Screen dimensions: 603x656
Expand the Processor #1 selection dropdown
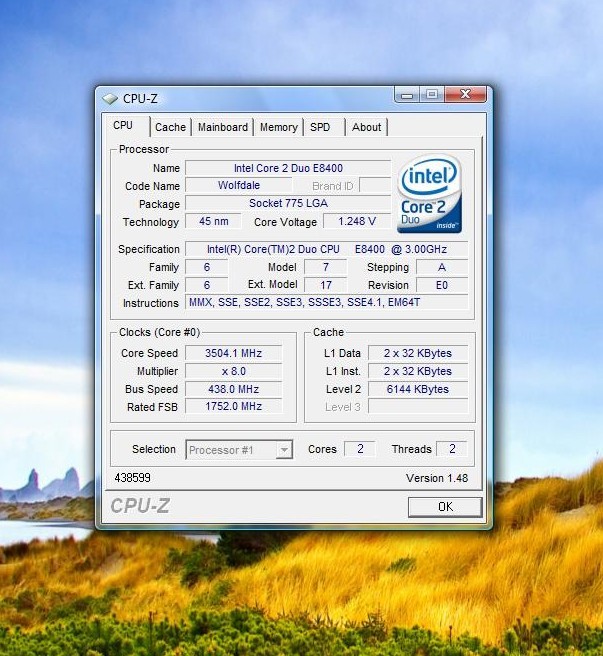tap(284, 450)
